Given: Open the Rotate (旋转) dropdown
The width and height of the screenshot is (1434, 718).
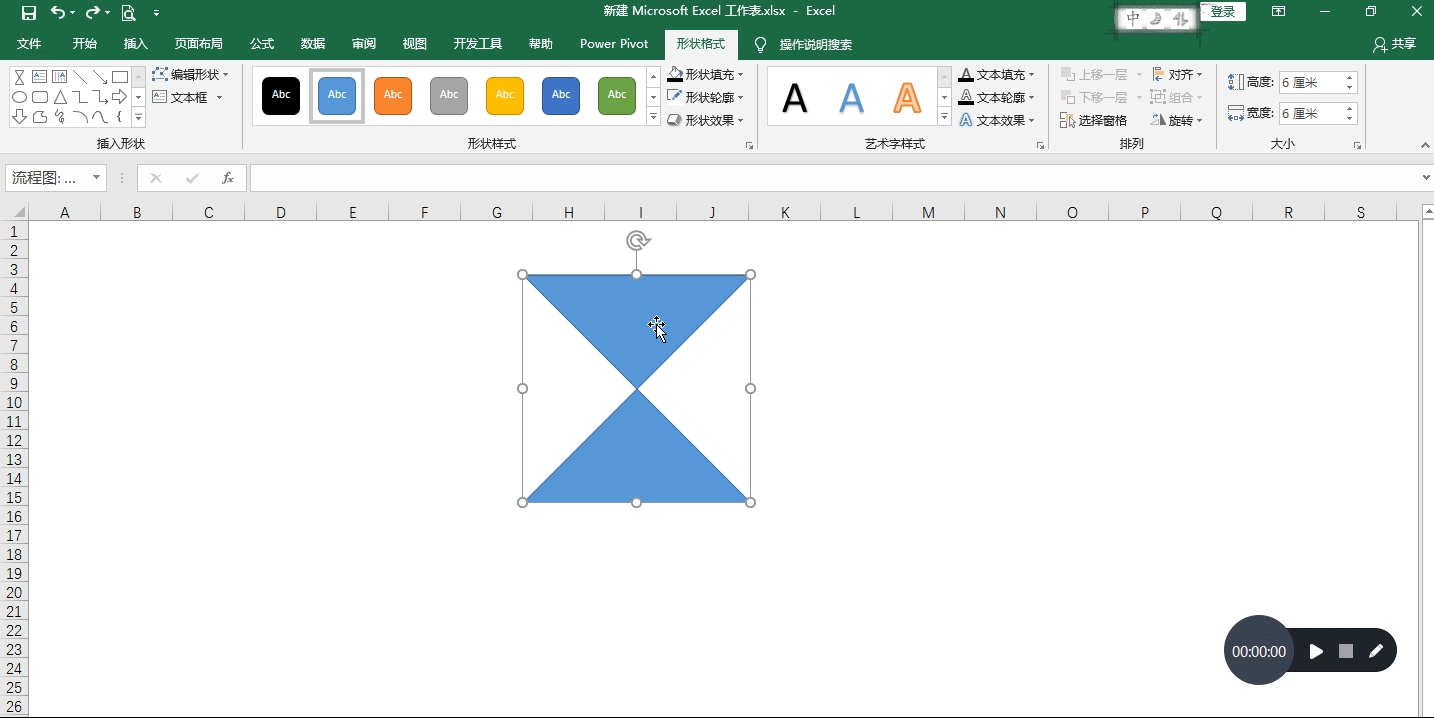Looking at the screenshot, I should [x=1178, y=120].
